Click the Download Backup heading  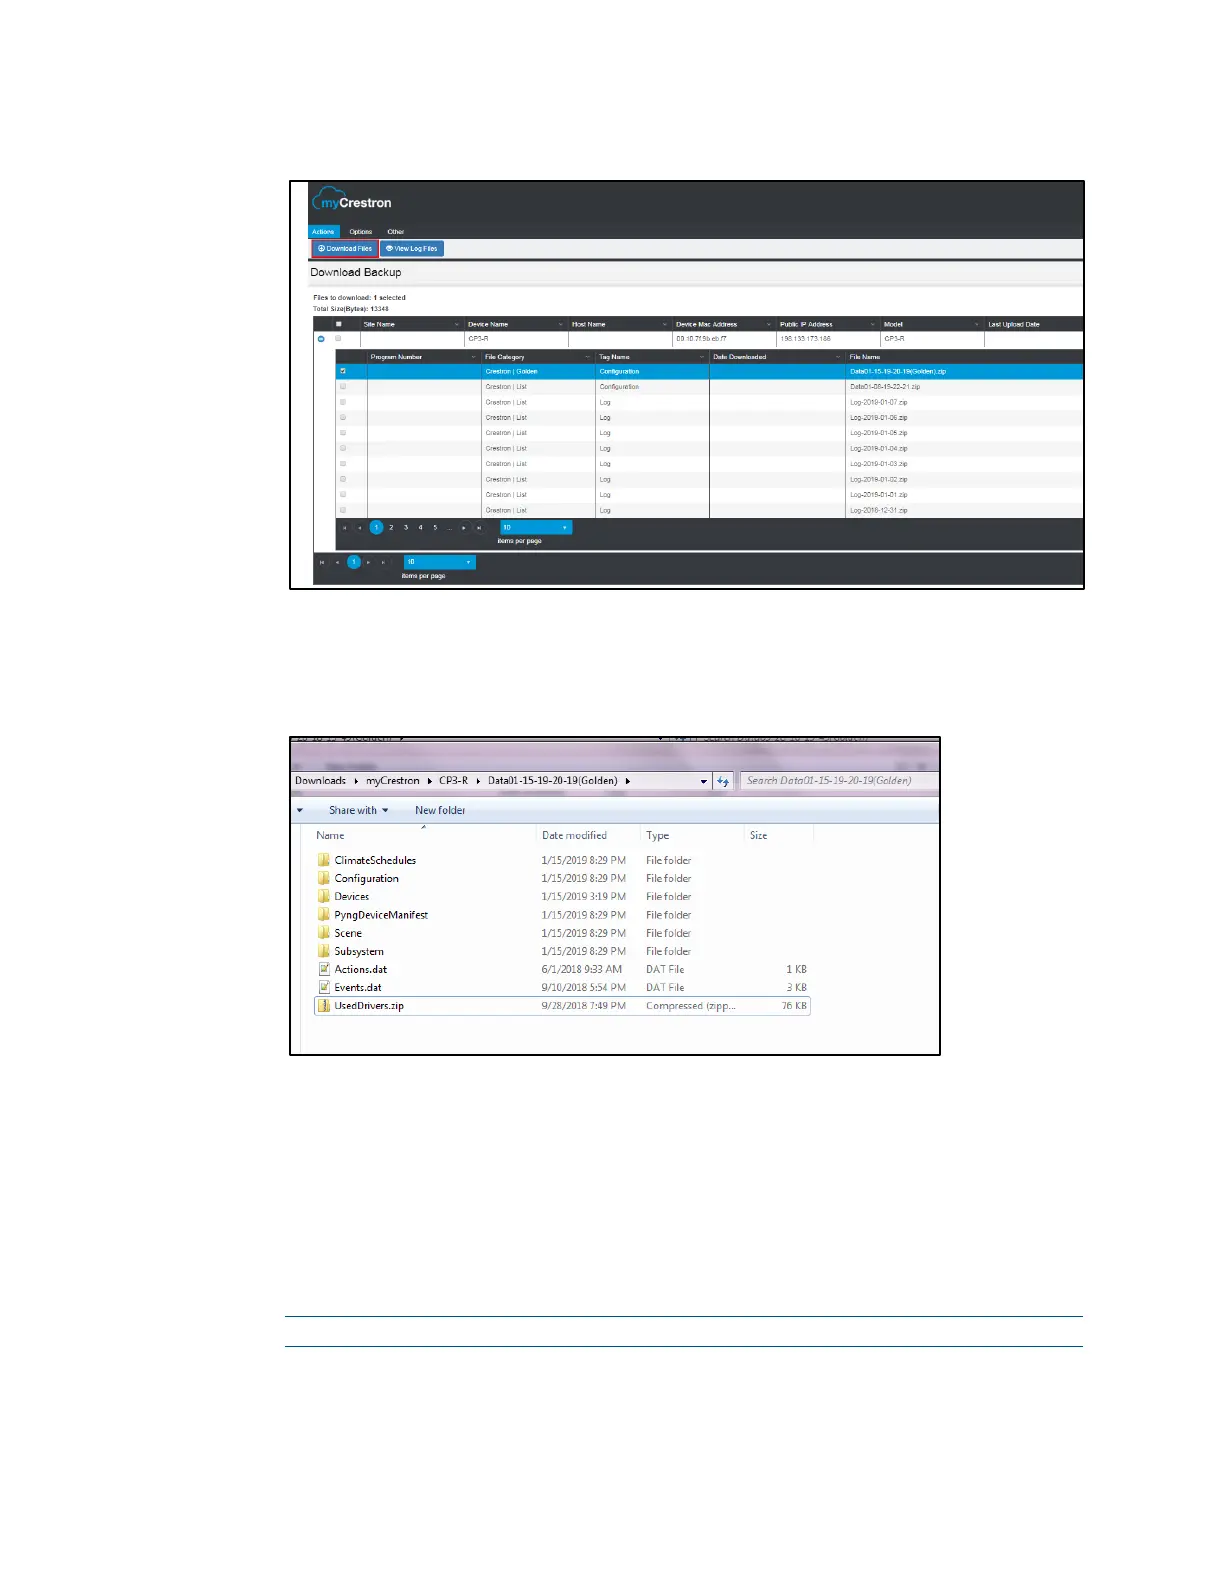tap(356, 272)
